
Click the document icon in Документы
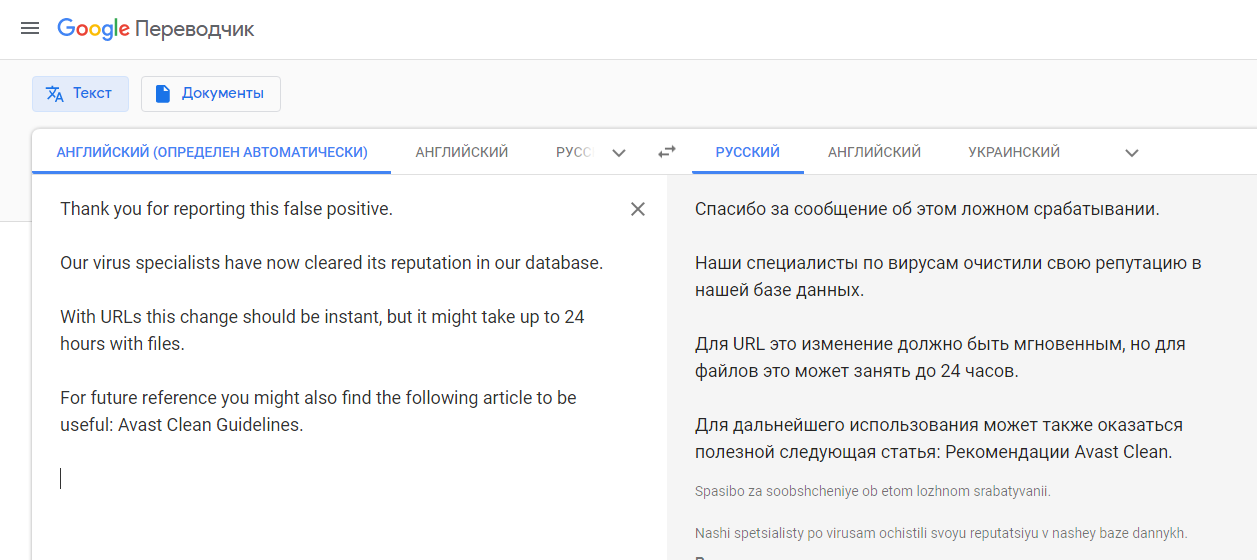coord(163,93)
